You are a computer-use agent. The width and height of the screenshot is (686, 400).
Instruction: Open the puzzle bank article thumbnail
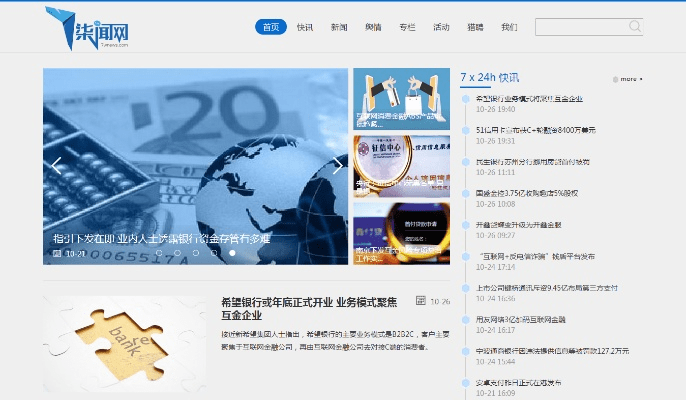125,347
